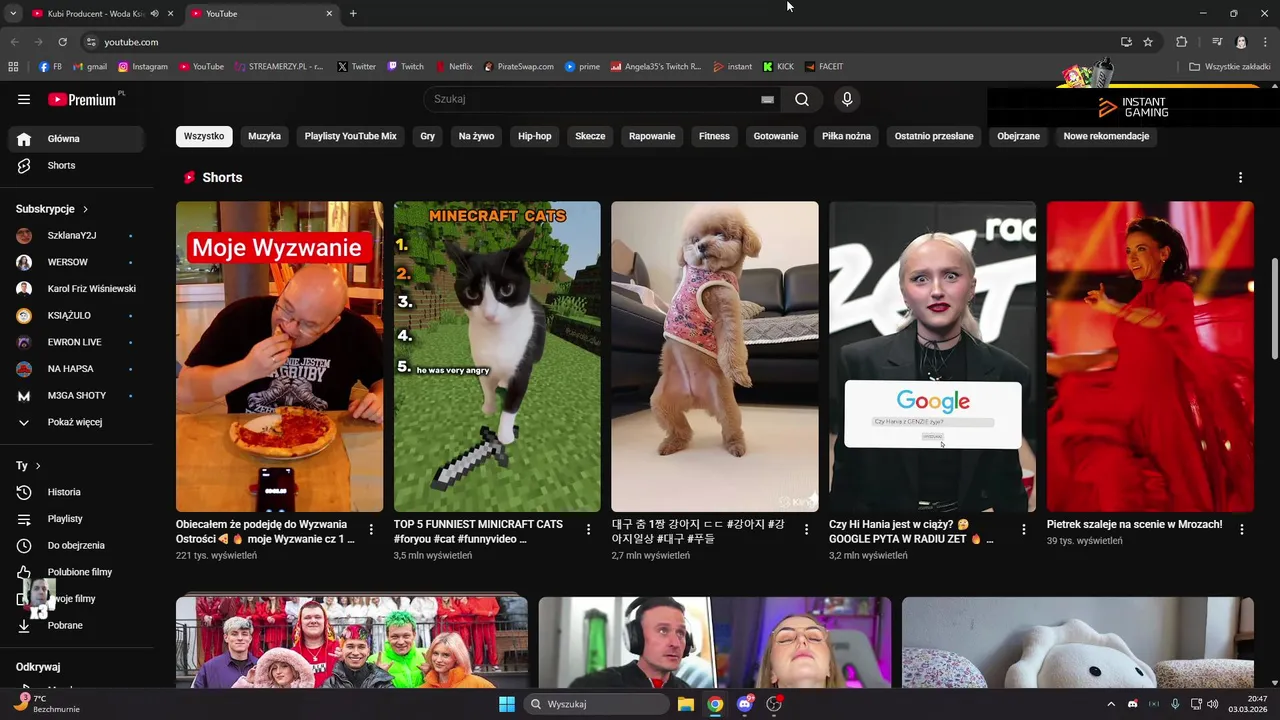Open options for the Pietrek short

coord(1241,529)
